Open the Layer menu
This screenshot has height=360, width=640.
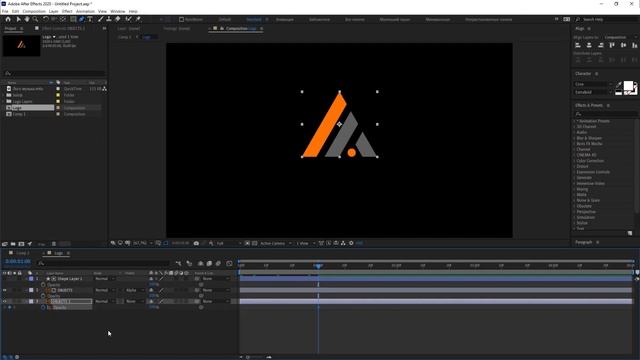tap(53, 11)
